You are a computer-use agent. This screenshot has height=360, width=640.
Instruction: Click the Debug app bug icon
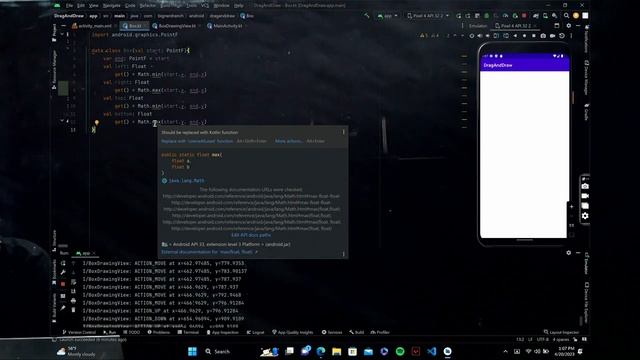[x=487, y=16]
